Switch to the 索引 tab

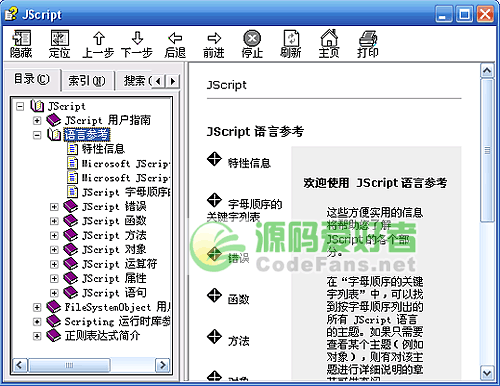click(87, 81)
